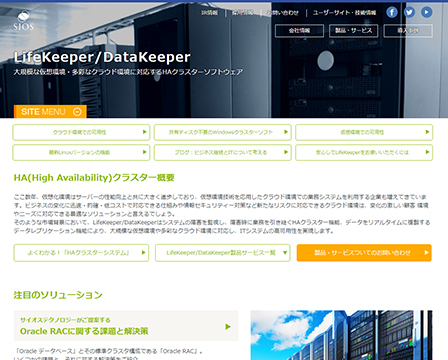Open the YouTube channel play icon
Viewport: 448px width, 360px height.
(x=426, y=13)
